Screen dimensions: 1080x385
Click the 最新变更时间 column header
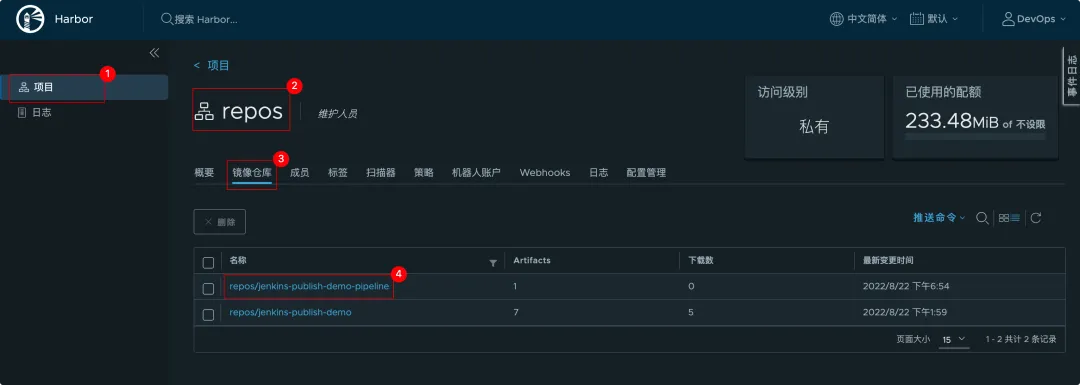889,260
